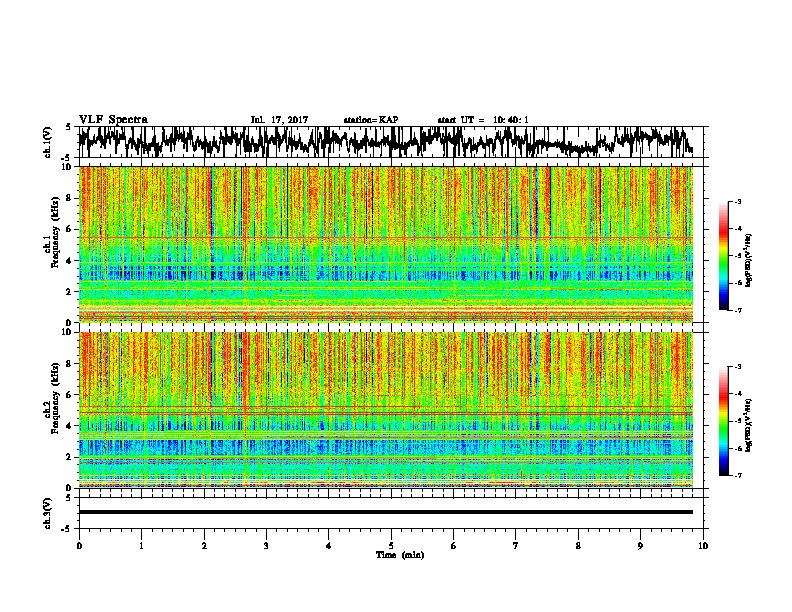
Task: Click time axis tick label "8"
Action: [x=578, y=546]
